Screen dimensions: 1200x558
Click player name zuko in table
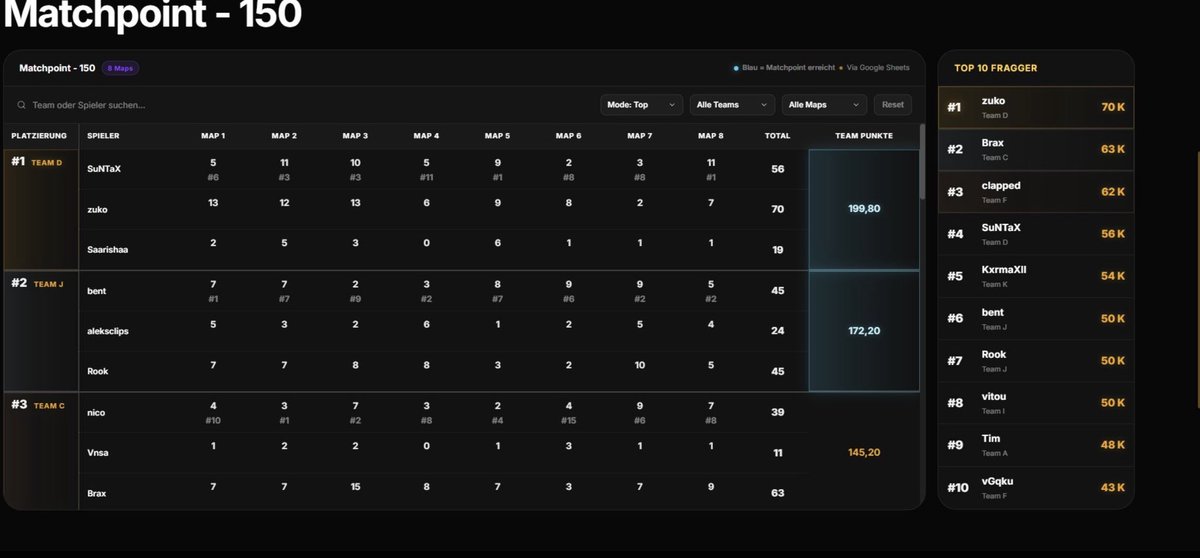[97, 210]
